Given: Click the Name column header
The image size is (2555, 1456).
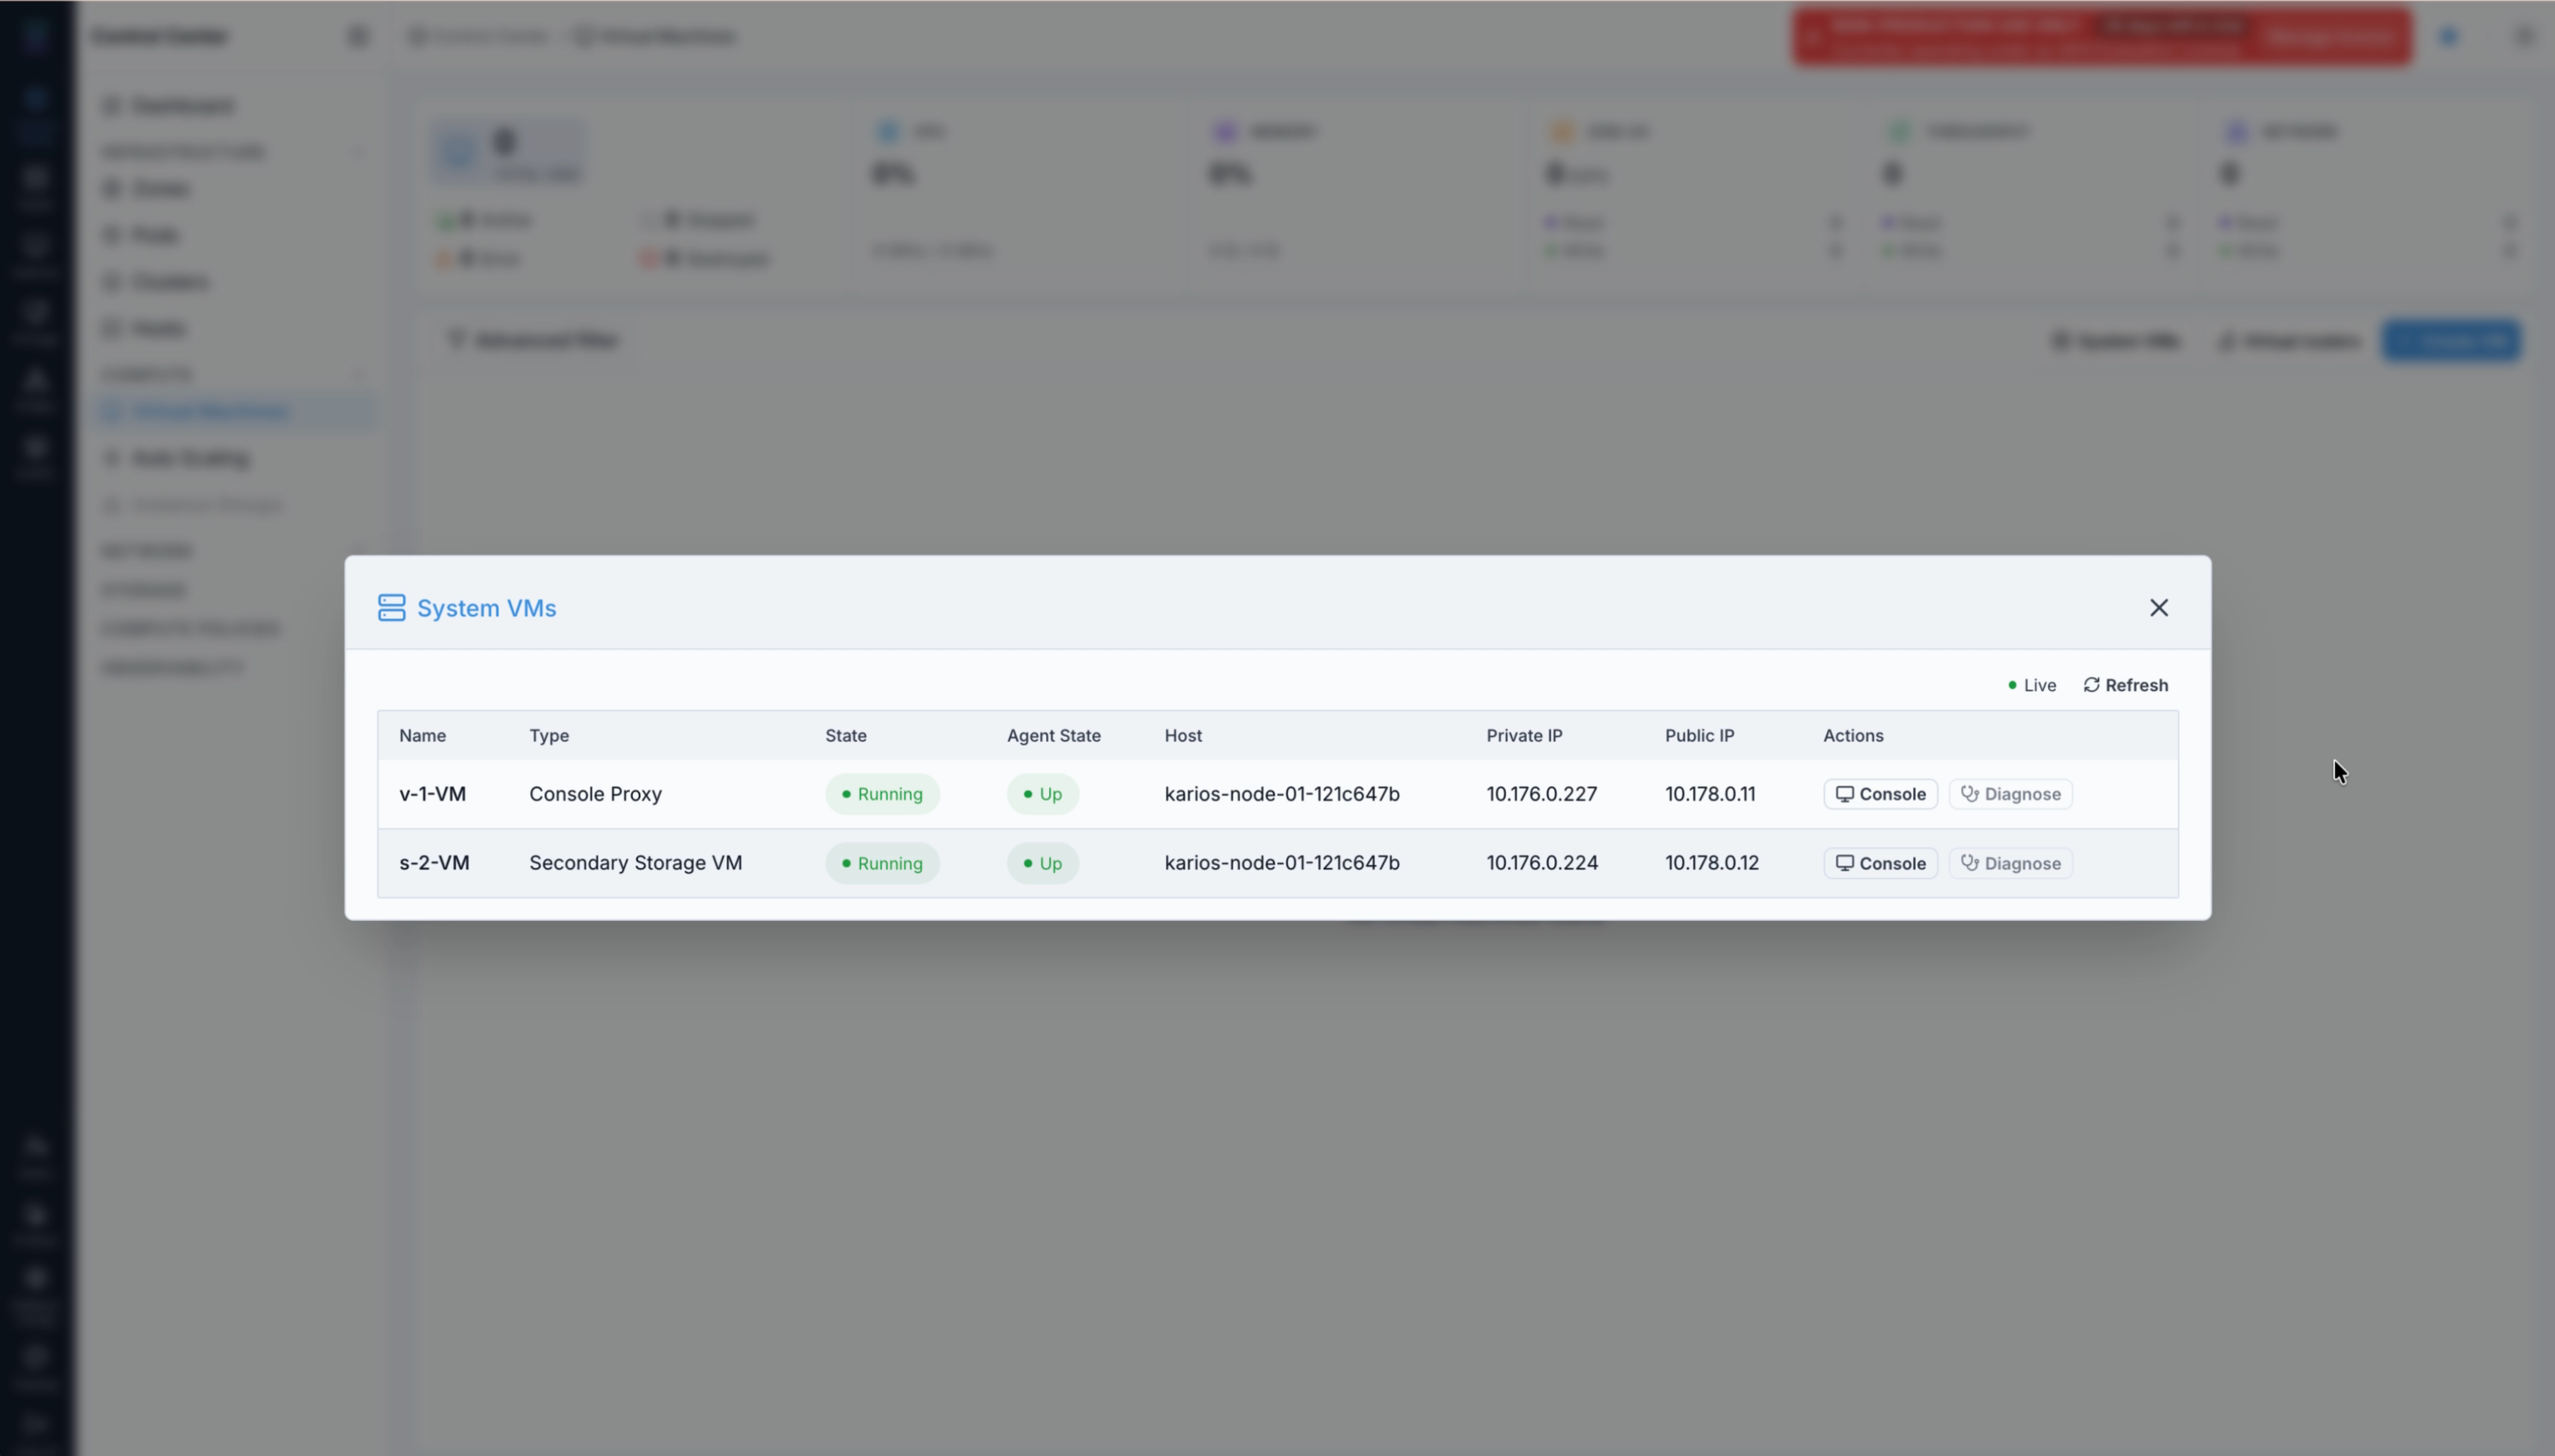Looking at the screenshot, I should tap(422, 735).
